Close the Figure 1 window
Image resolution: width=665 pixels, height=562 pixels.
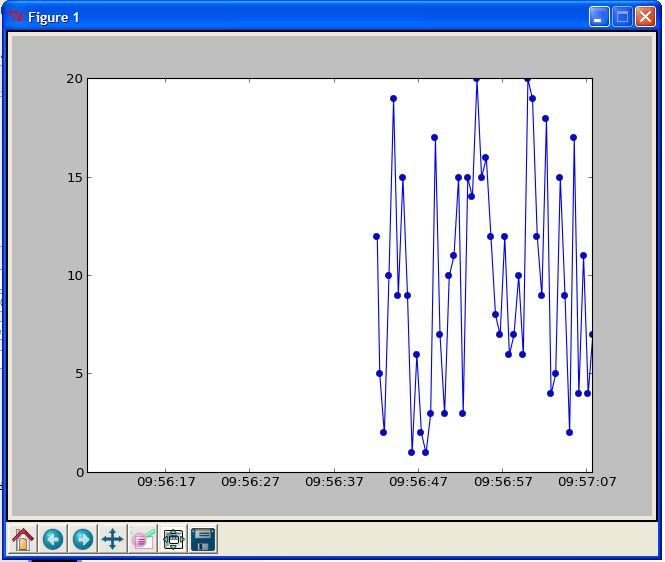(645, 17)
